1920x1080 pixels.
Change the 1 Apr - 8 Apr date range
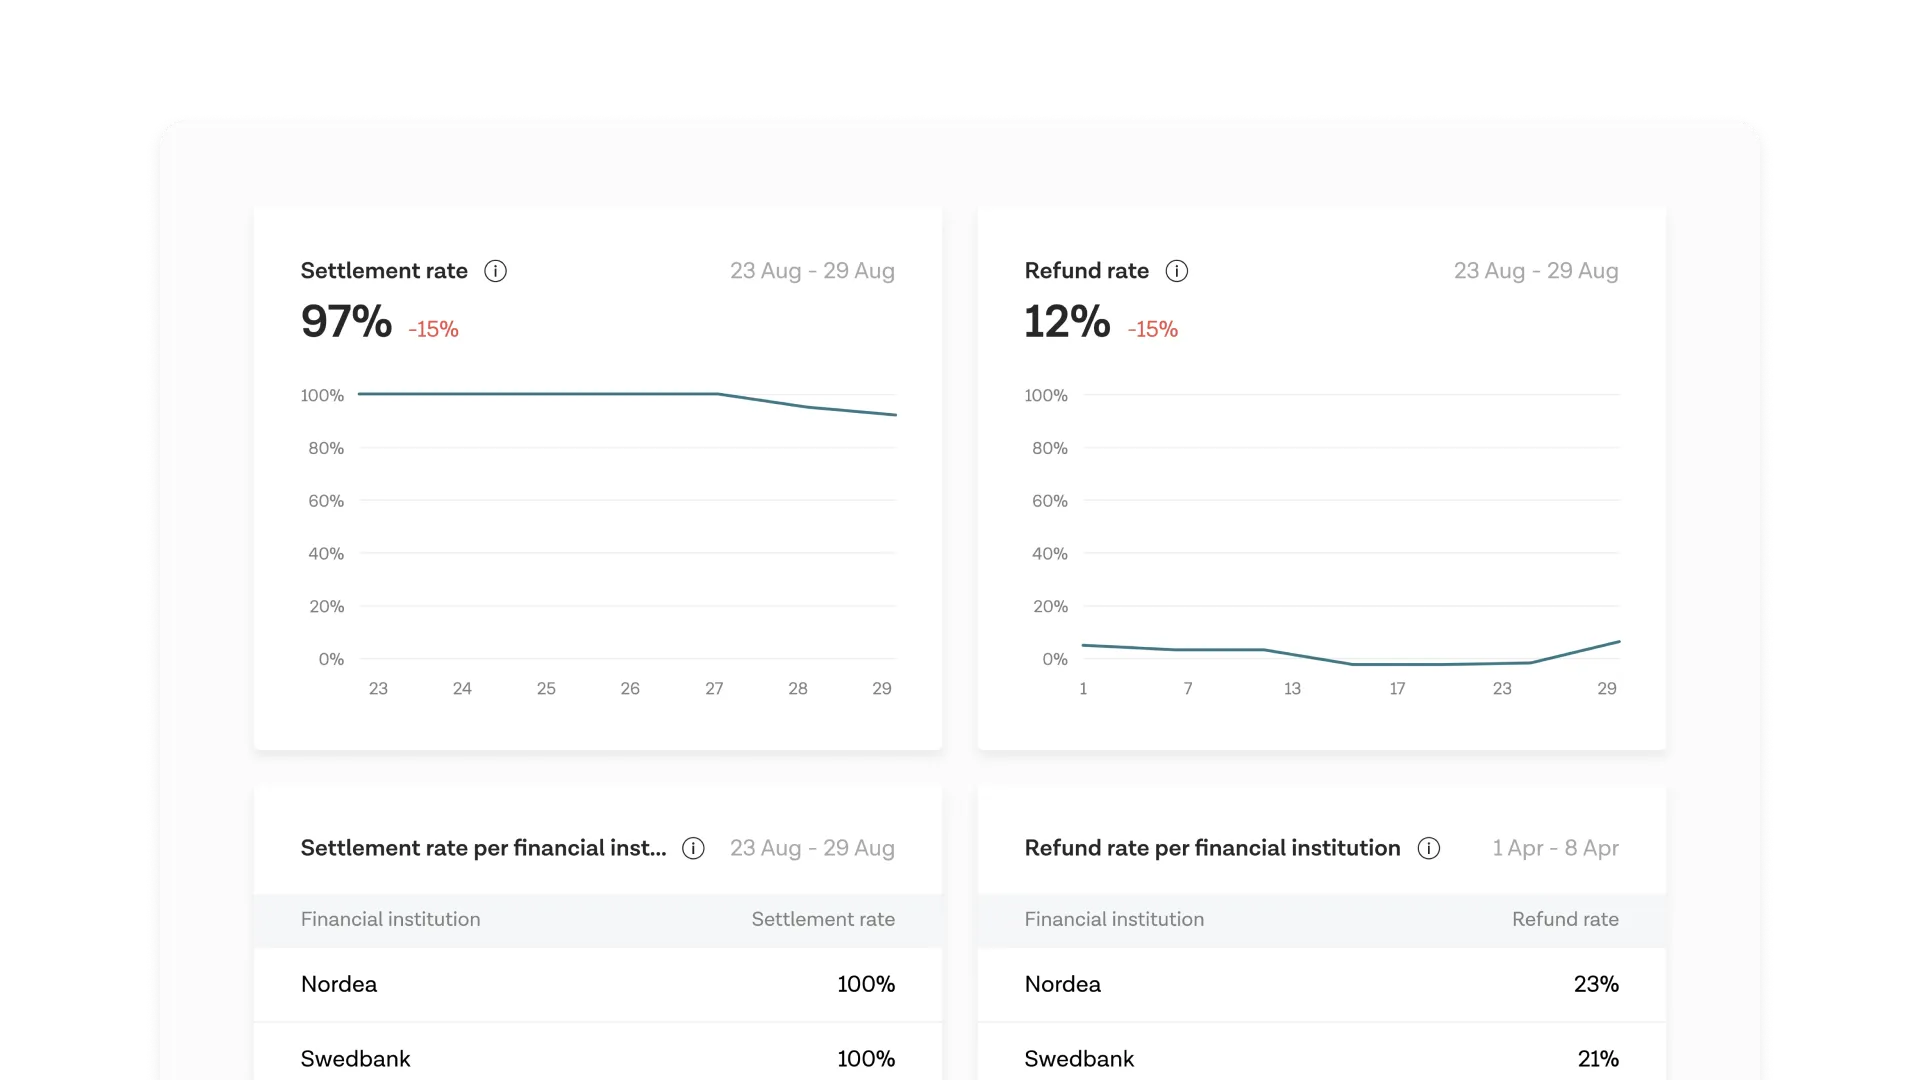click(x=1555, y=848)
